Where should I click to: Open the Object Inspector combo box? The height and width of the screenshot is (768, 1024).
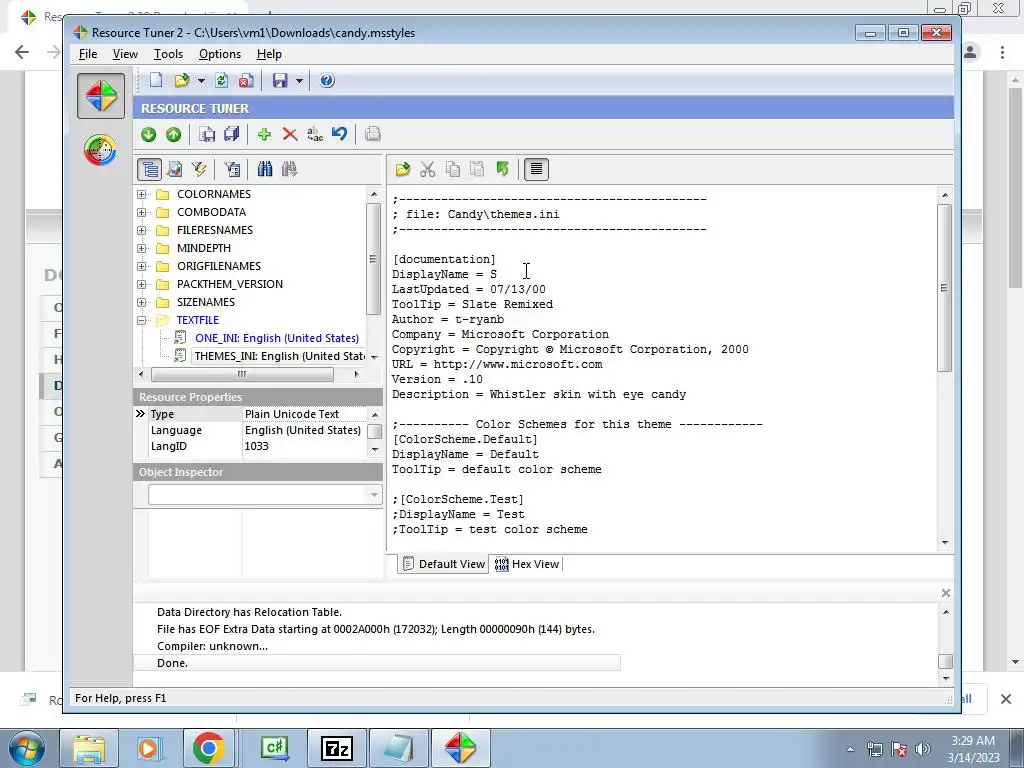point(264,495)
